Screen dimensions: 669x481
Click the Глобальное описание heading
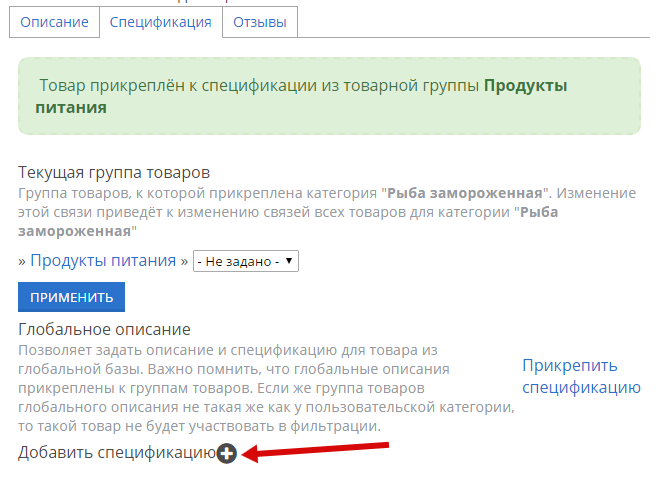pos(104,329)
